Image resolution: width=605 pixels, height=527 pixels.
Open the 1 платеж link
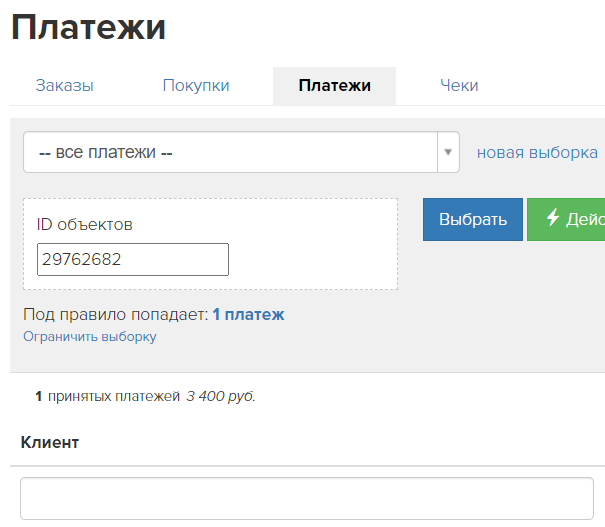[x=248, y=315]
